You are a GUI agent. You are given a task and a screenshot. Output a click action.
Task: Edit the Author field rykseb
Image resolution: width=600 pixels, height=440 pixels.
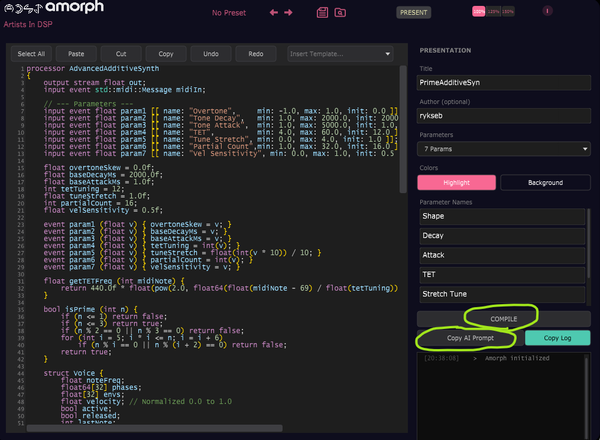[504, 116]
